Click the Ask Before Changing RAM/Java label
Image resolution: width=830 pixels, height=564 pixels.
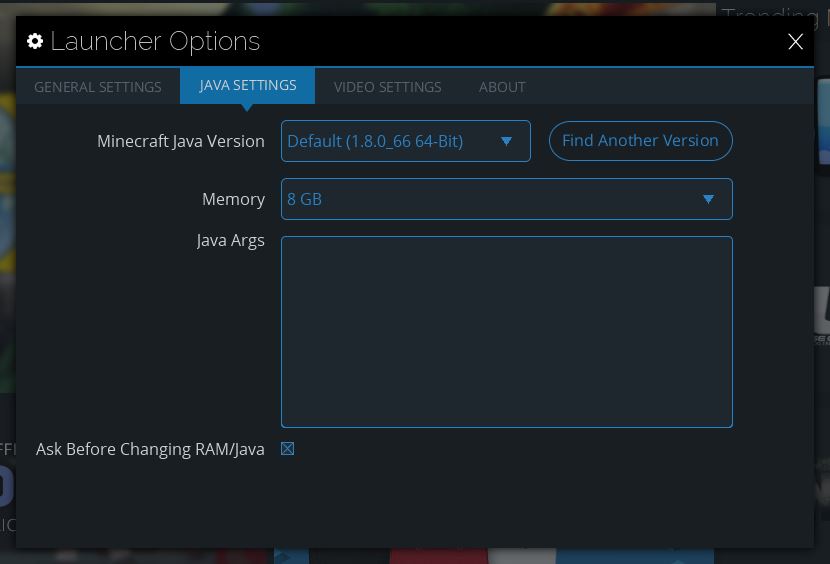pyautogui.click(x=150, y=449)
